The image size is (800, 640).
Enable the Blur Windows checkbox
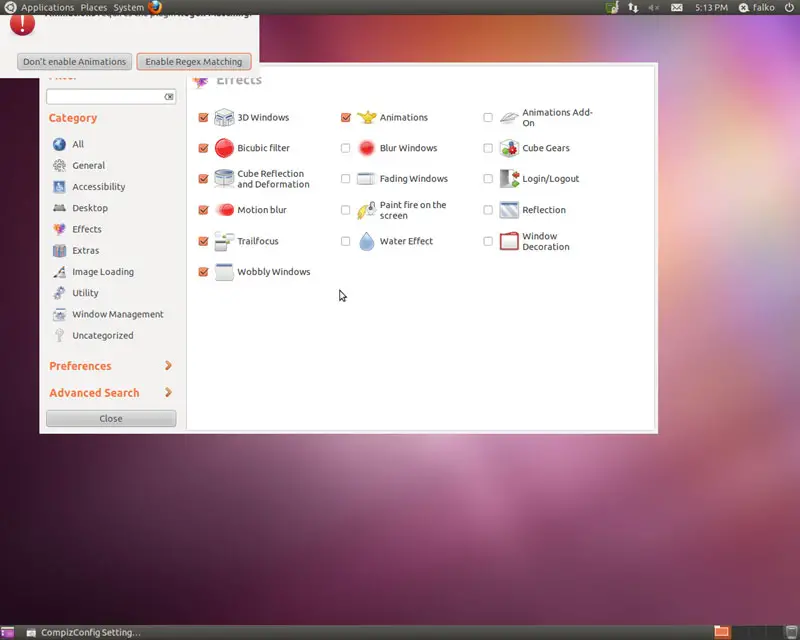(x=346, y=148)
